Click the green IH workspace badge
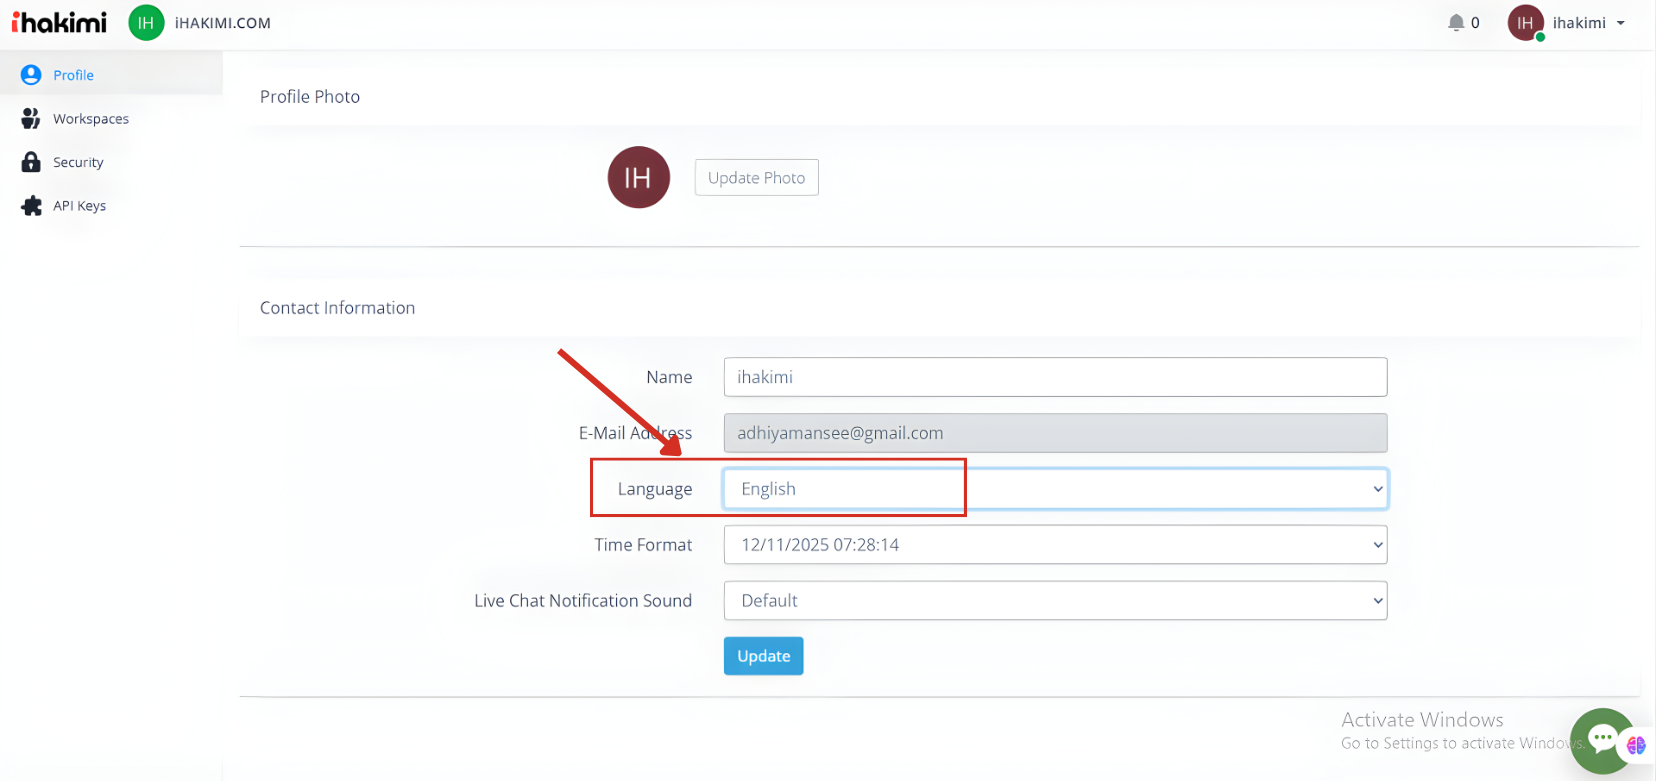1656x781 pixels. pyautogui.click(x=146, y=23)
